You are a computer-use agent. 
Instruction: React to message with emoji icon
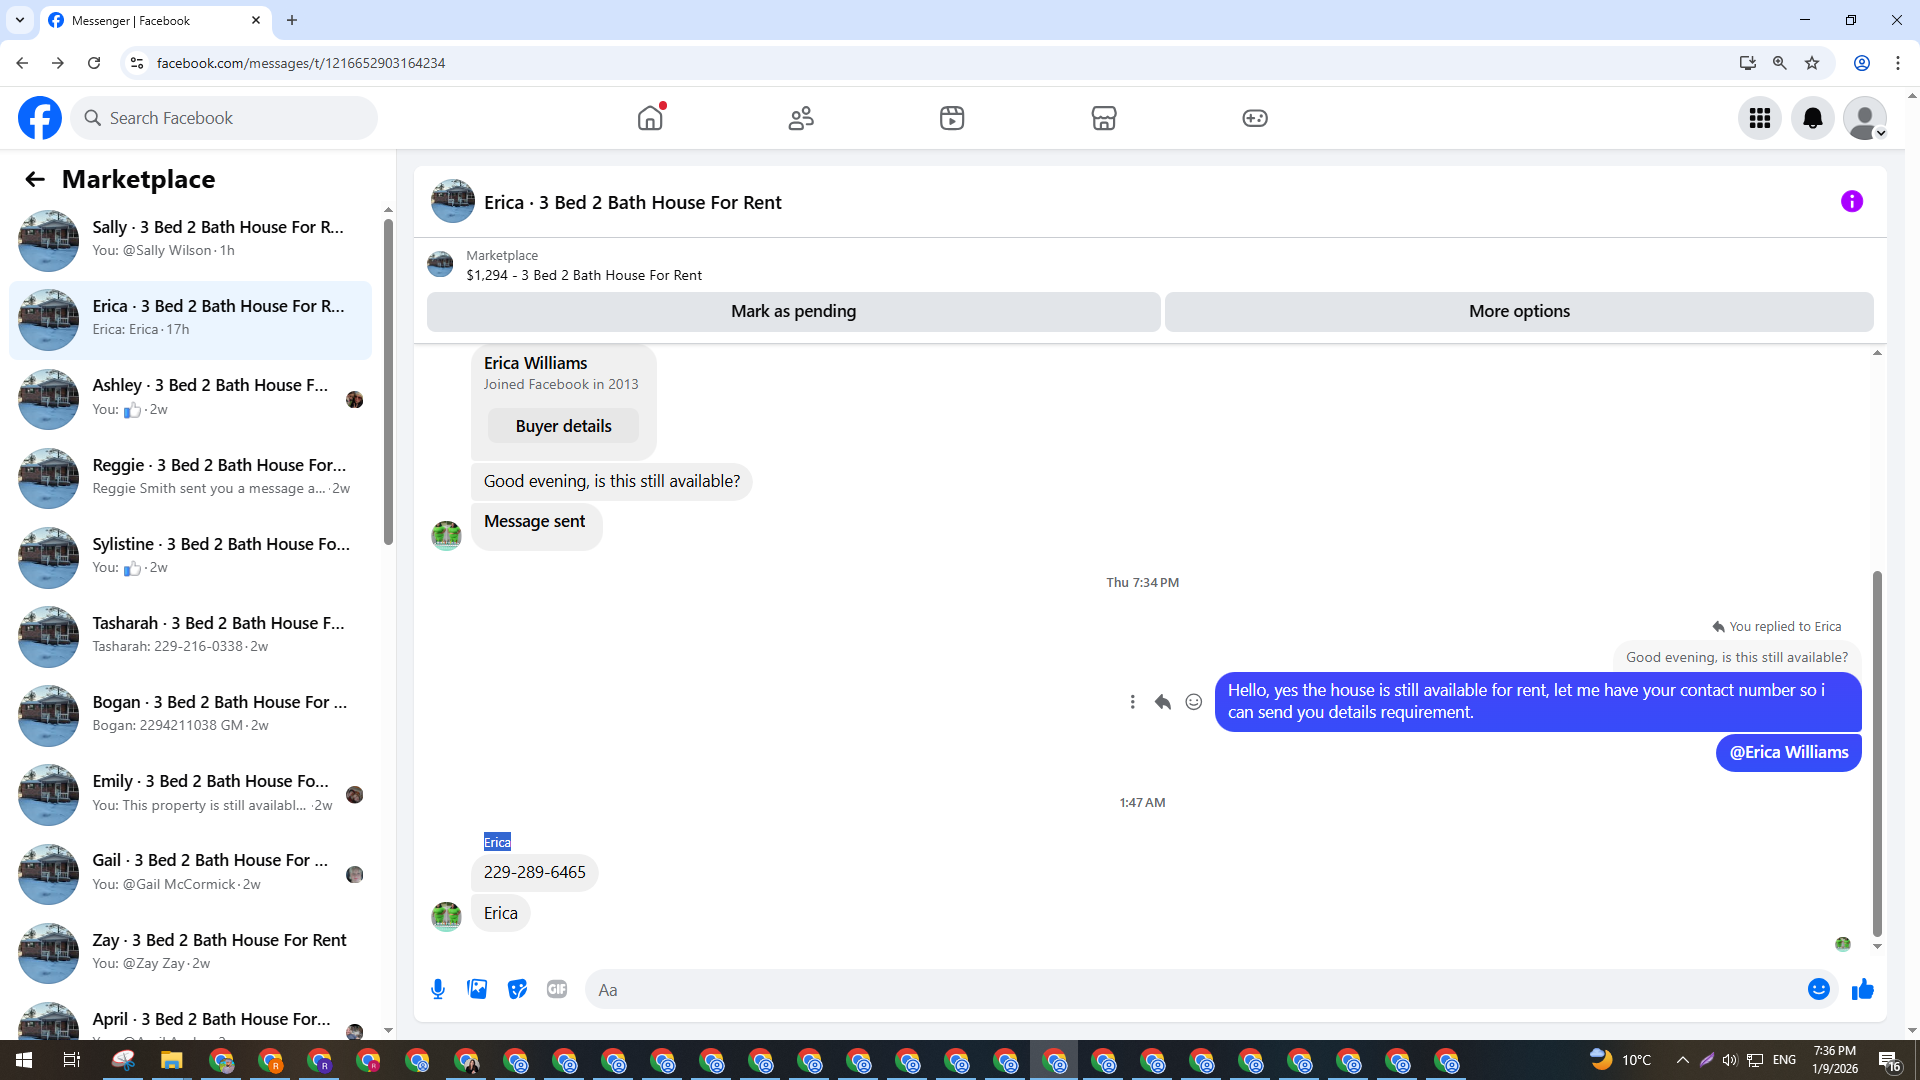[1193, 702]
